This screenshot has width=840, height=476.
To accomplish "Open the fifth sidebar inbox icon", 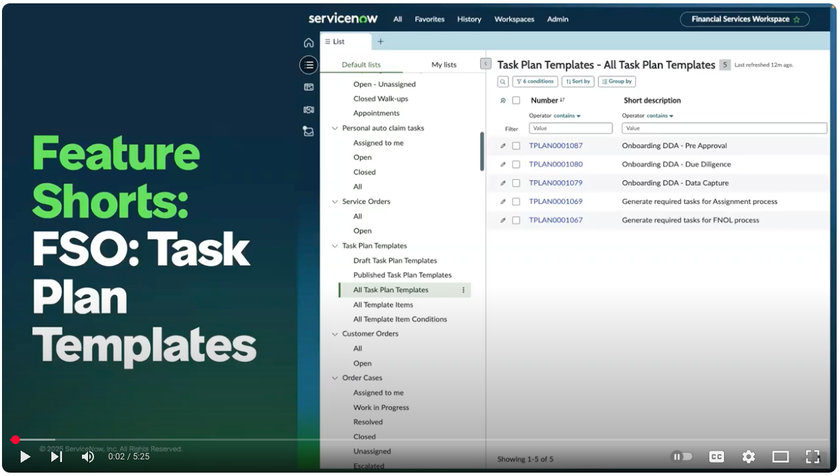I will point(309,131).
